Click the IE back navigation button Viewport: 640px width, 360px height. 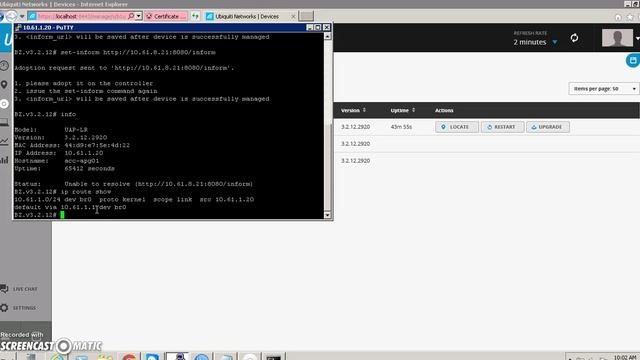(2, 16)
